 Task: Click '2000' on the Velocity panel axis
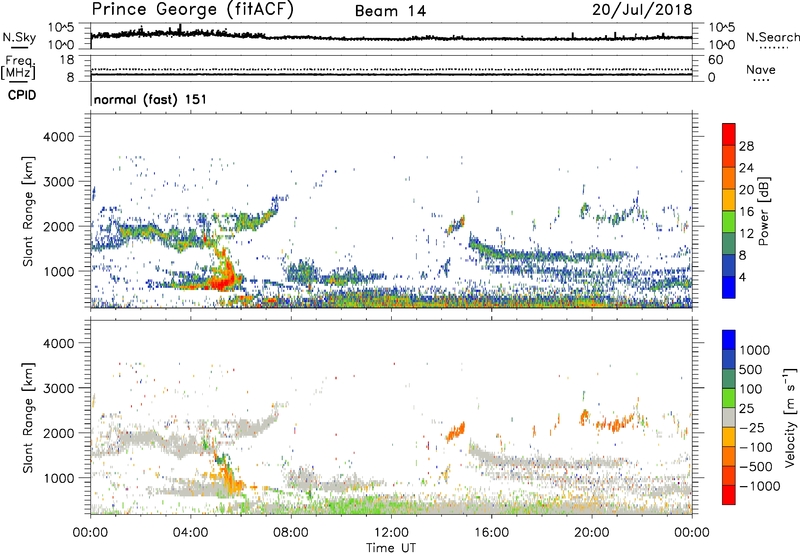click(x=58, y=434)
